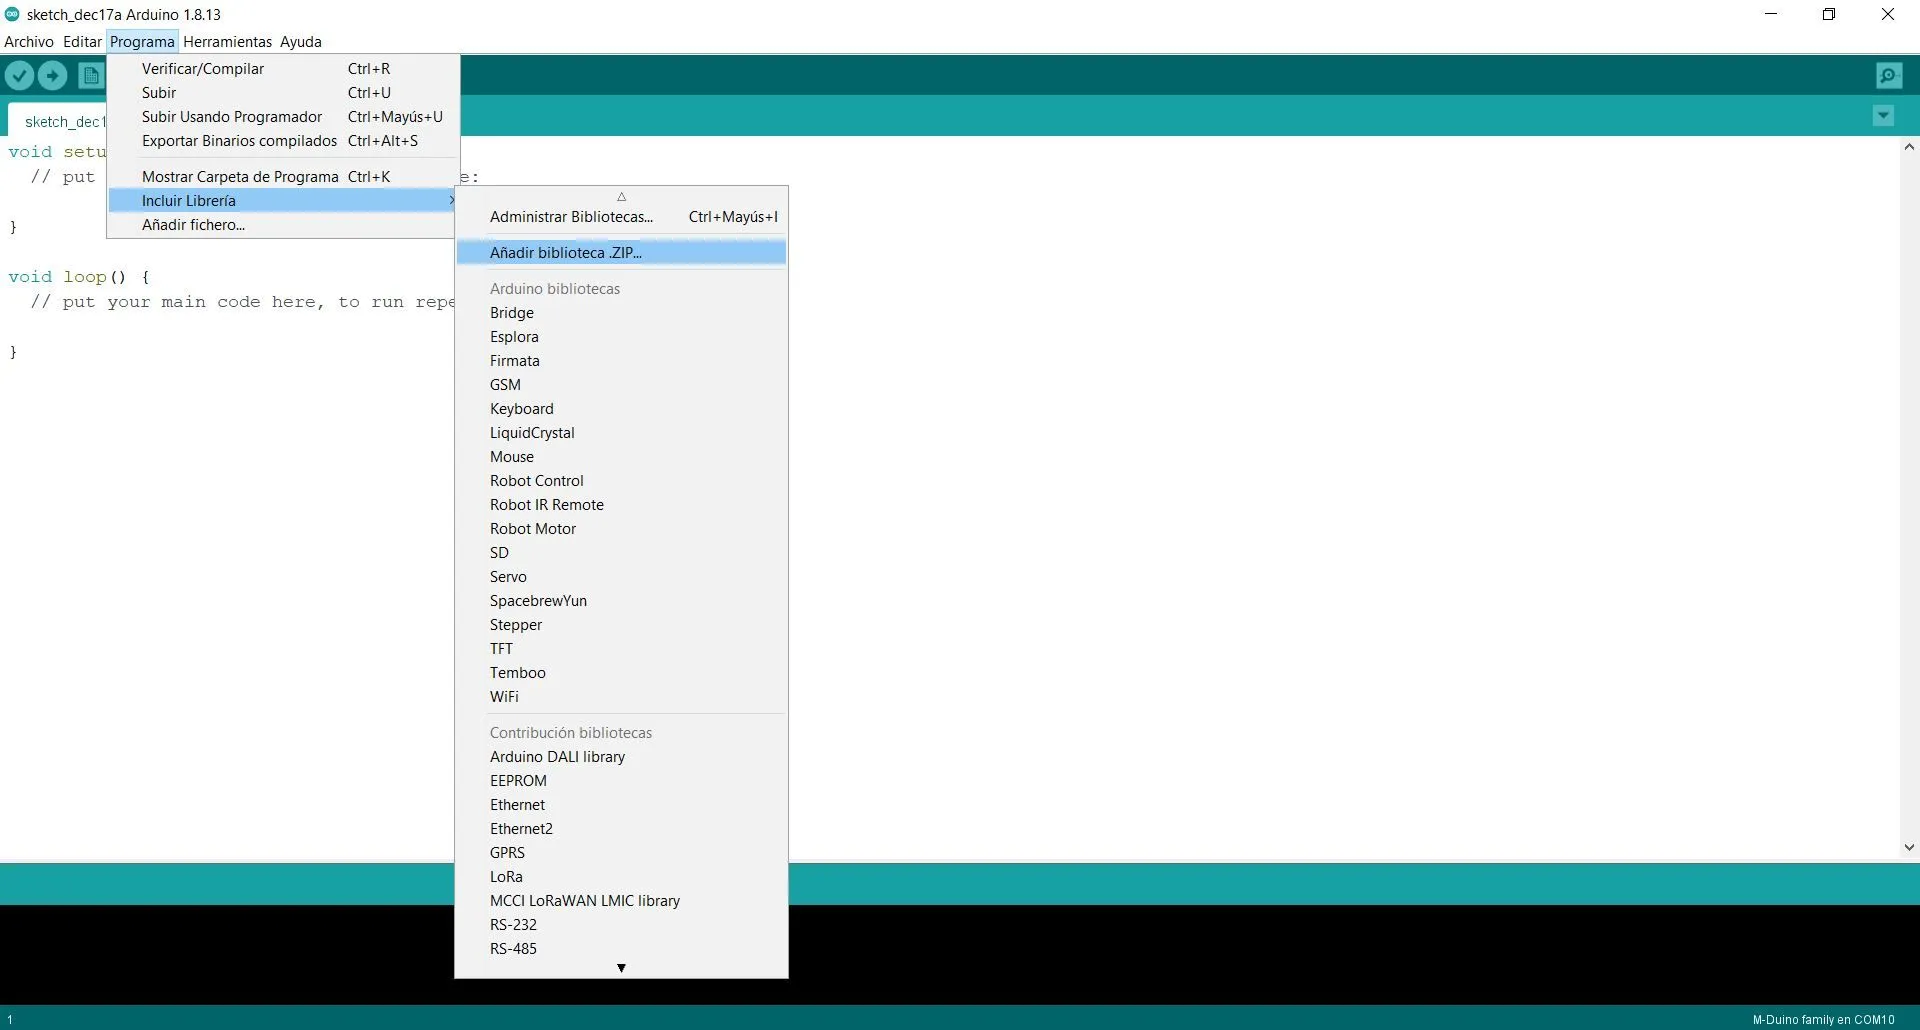Open the tab options dropdown arrow
Viewport: 1920px width, 1030px height.
tap(1883, 116)
